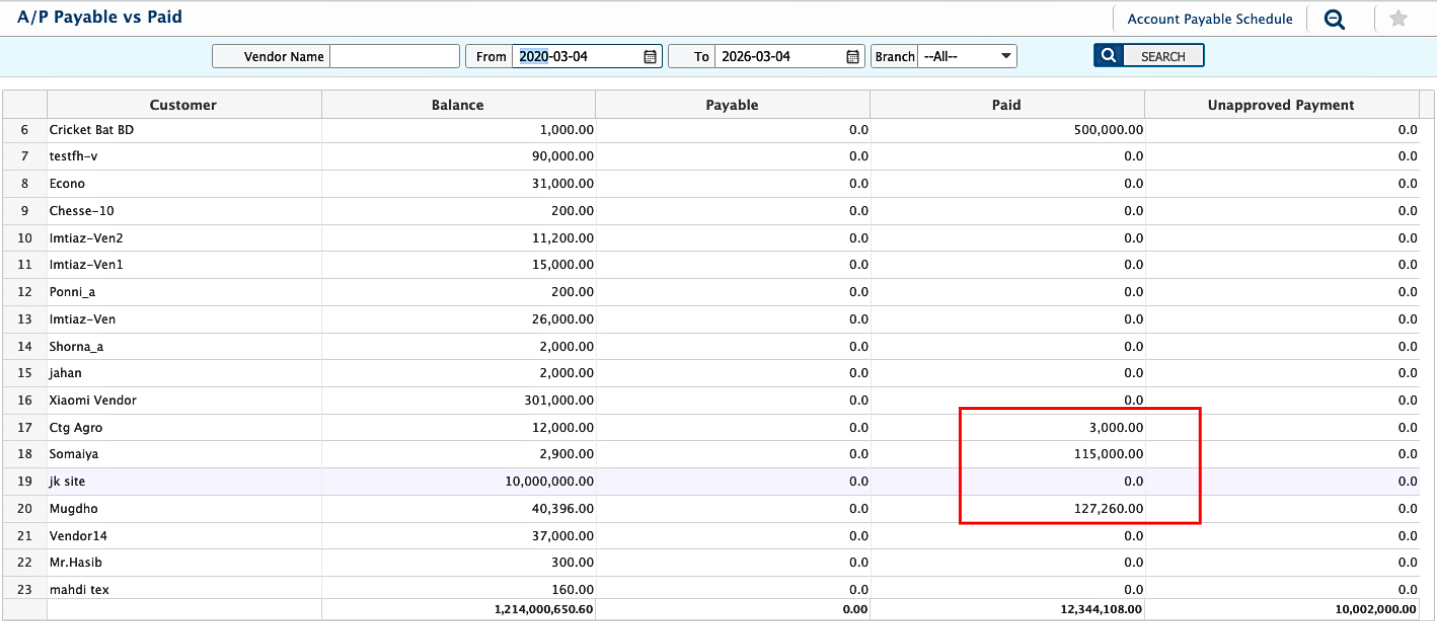Expand the Branch dropdown
The image size is (1437, 621).
[967, 57]
